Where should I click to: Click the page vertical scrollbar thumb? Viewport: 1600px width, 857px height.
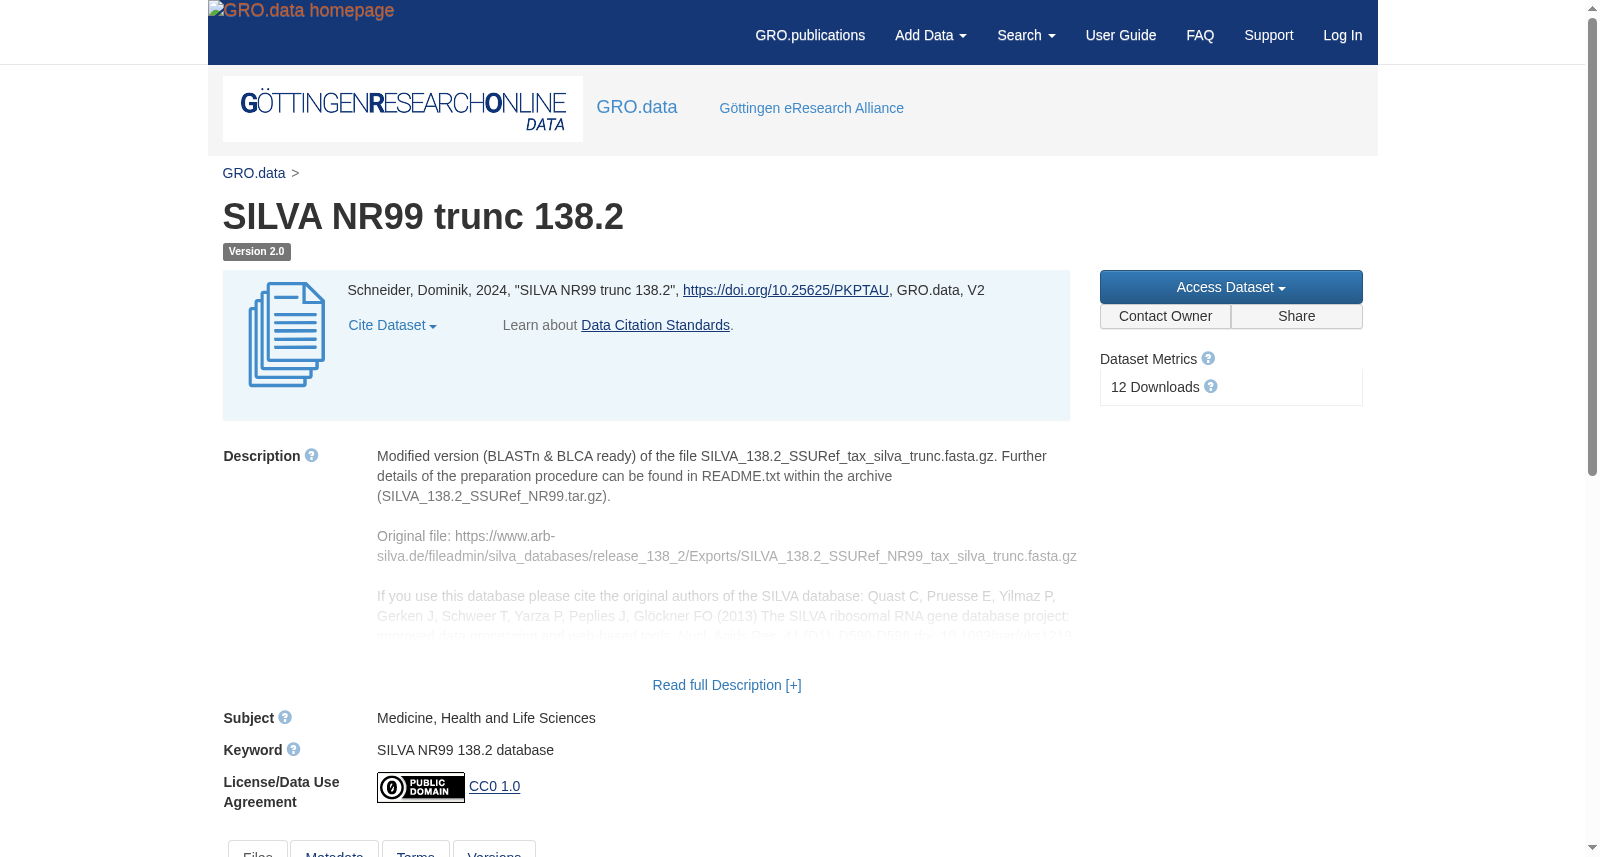[x=1592, y=247]
